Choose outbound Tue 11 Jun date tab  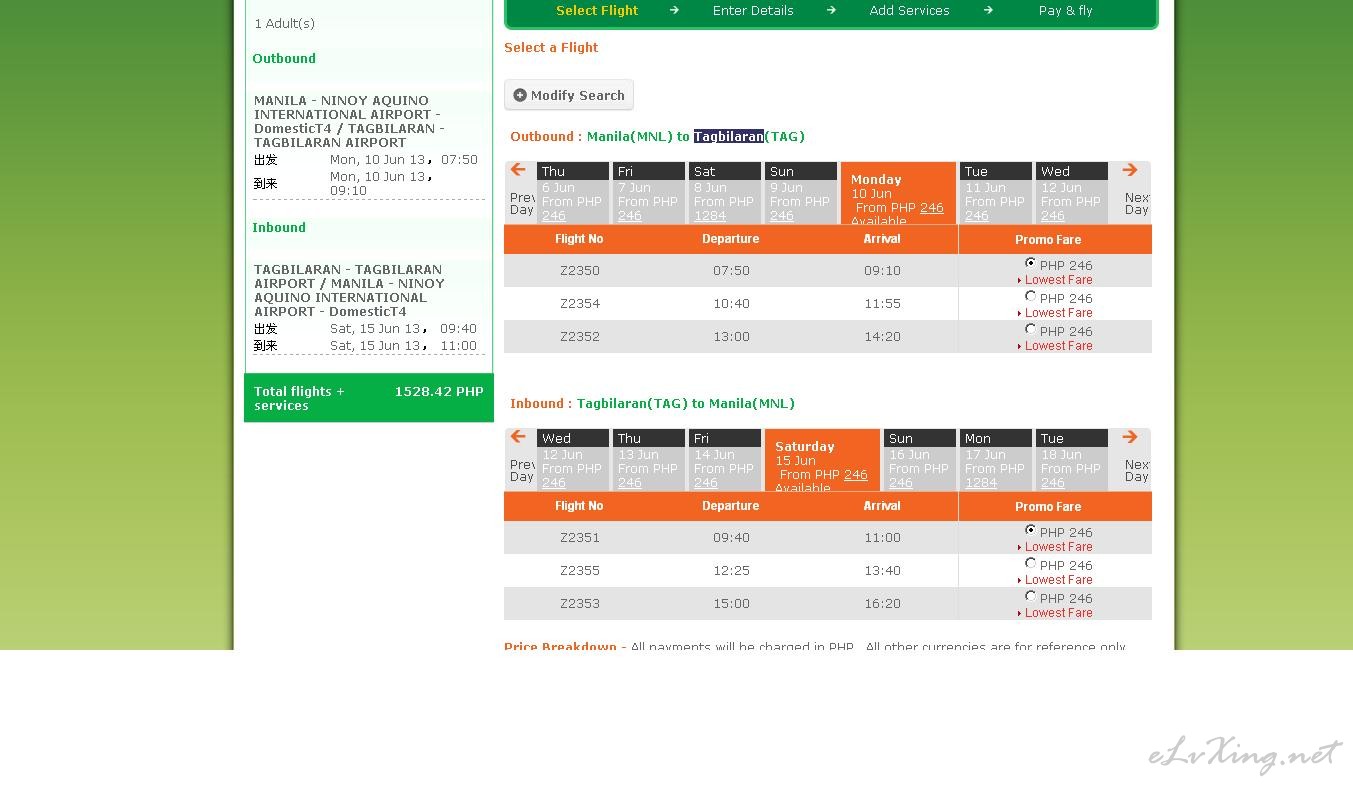point(996,193)
